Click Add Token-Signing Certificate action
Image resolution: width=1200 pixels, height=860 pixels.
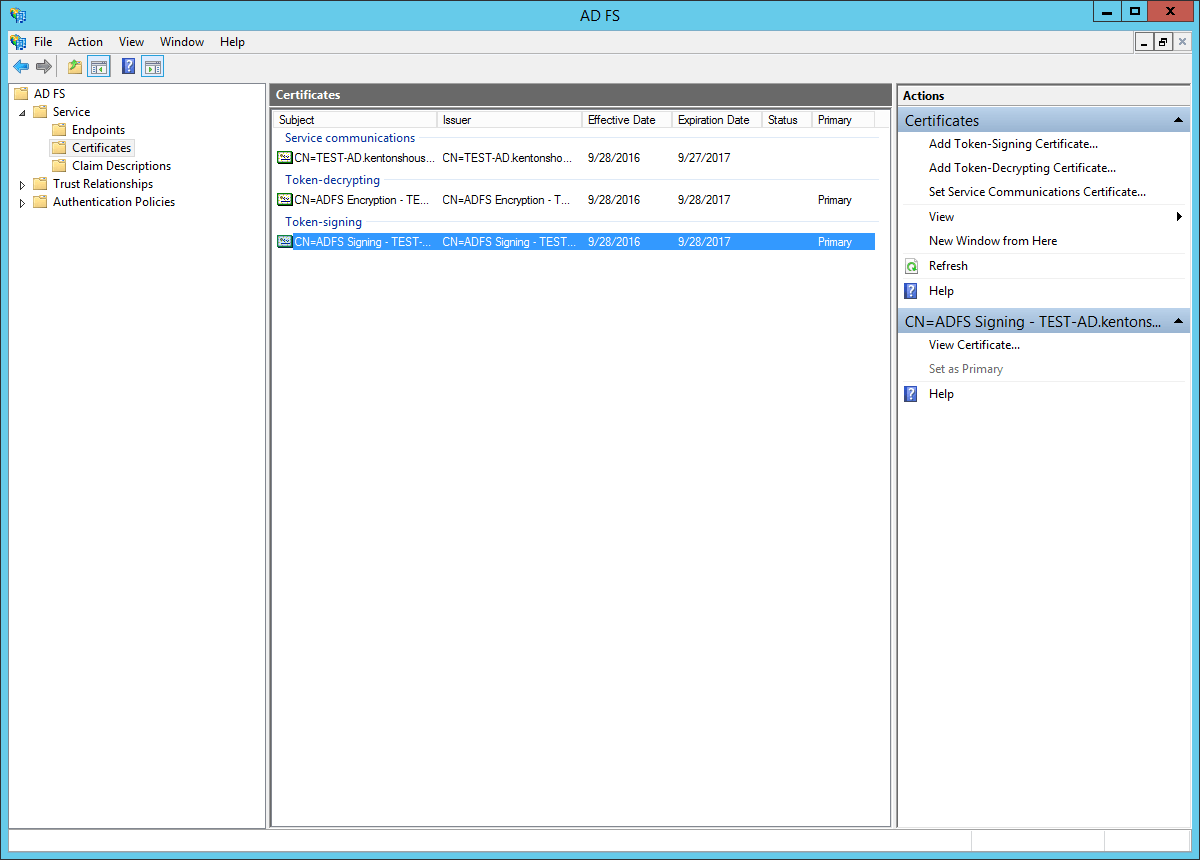click(1013, 144)
